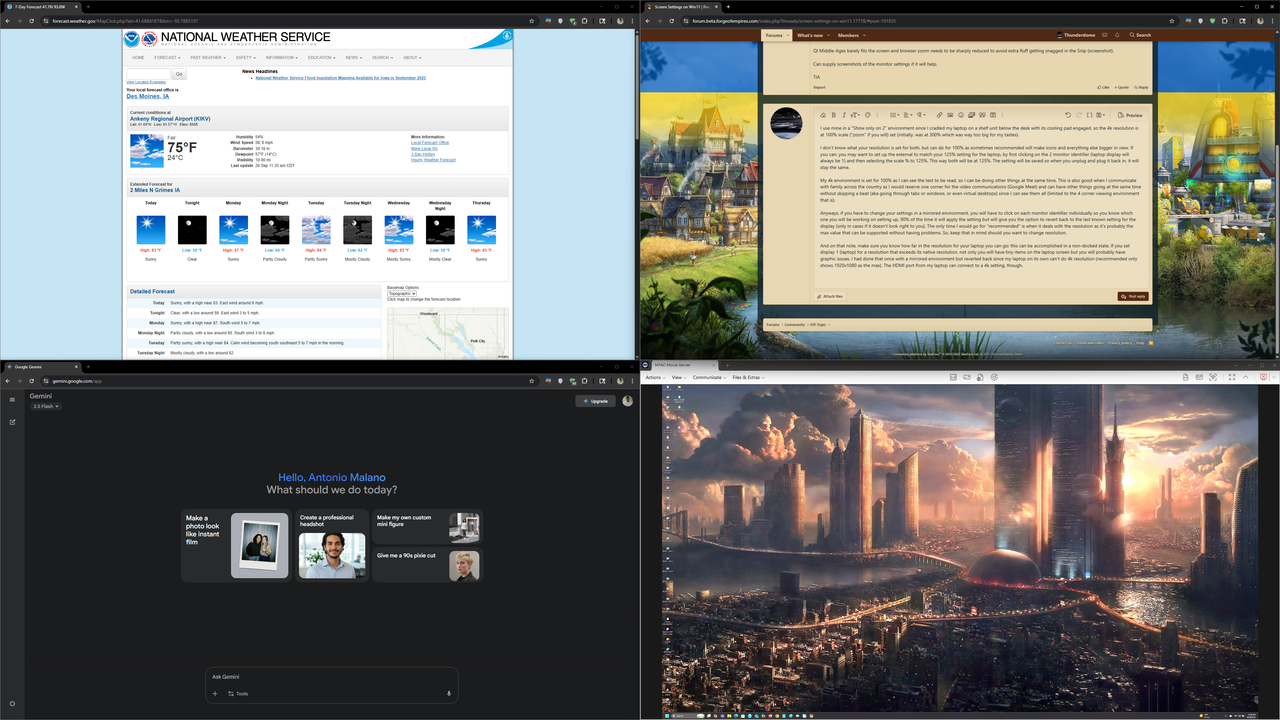Viewport: 1280px width, 720px height.
Task: Preview the forum reply
Action: tap(1130, 115)
